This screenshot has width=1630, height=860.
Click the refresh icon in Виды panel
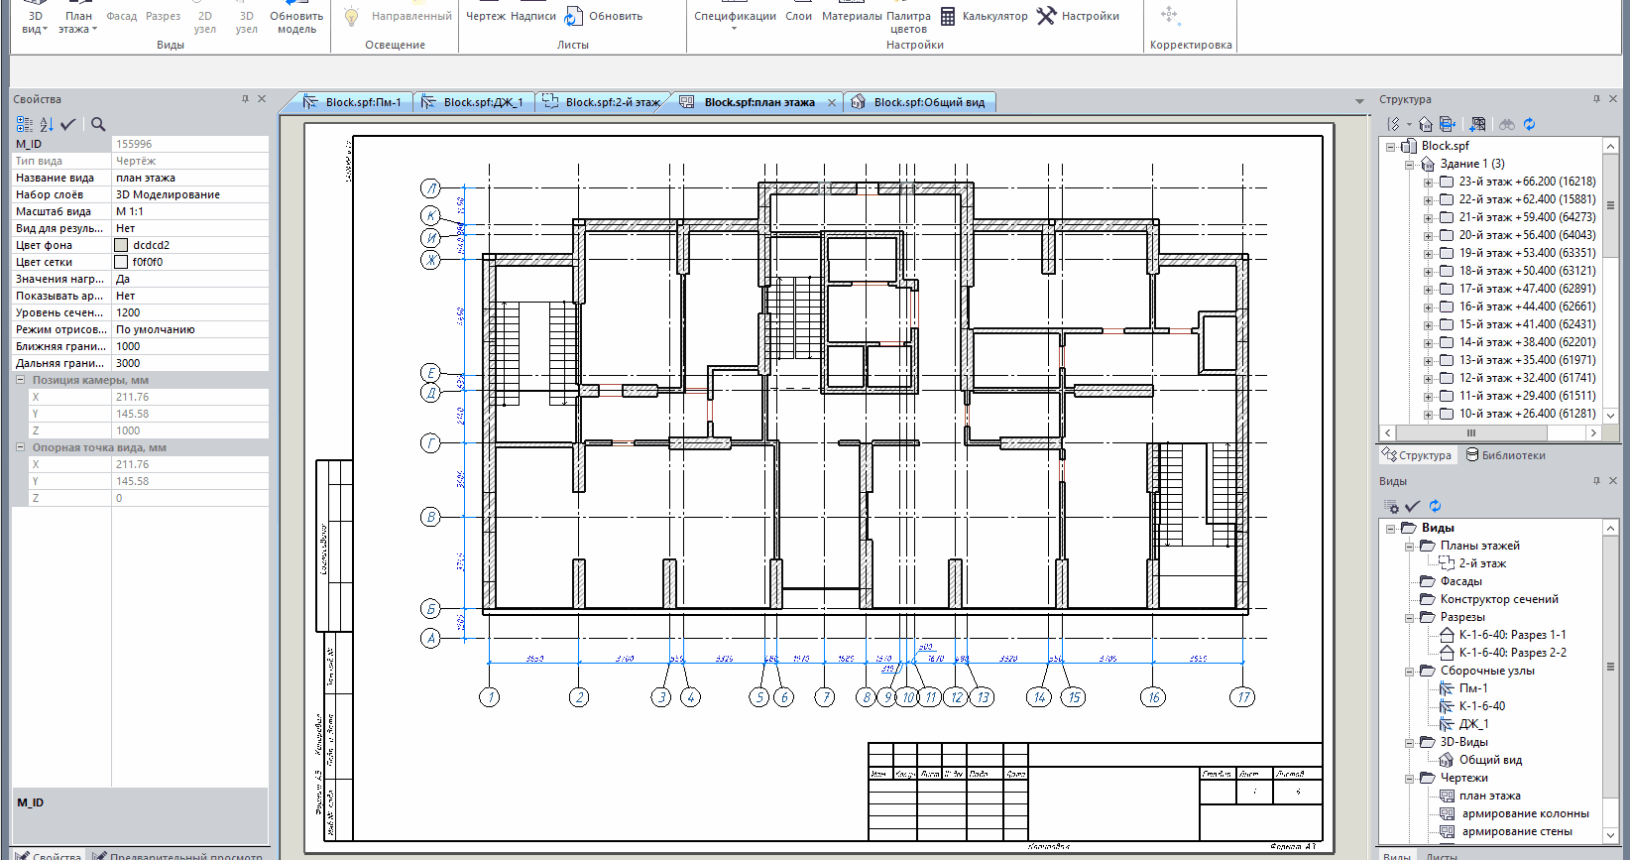pos(1435,506)
